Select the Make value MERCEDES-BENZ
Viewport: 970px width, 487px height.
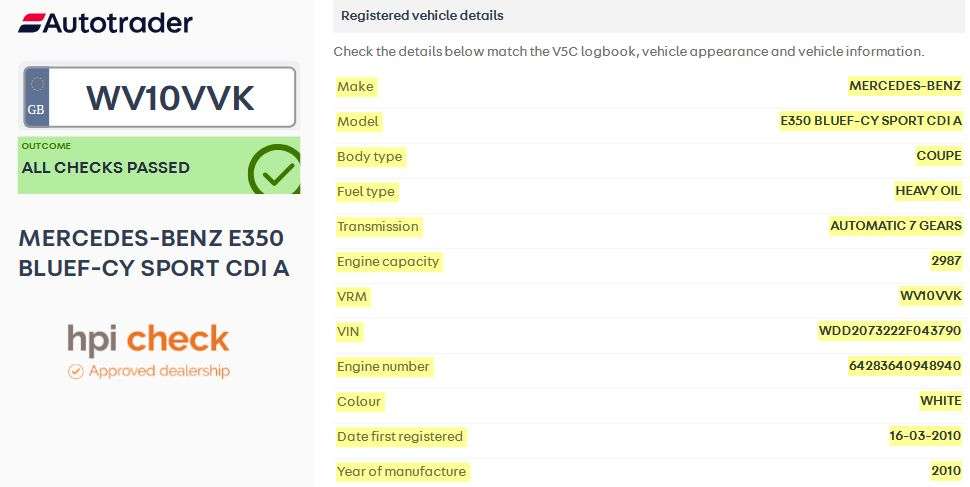point(904,86)
